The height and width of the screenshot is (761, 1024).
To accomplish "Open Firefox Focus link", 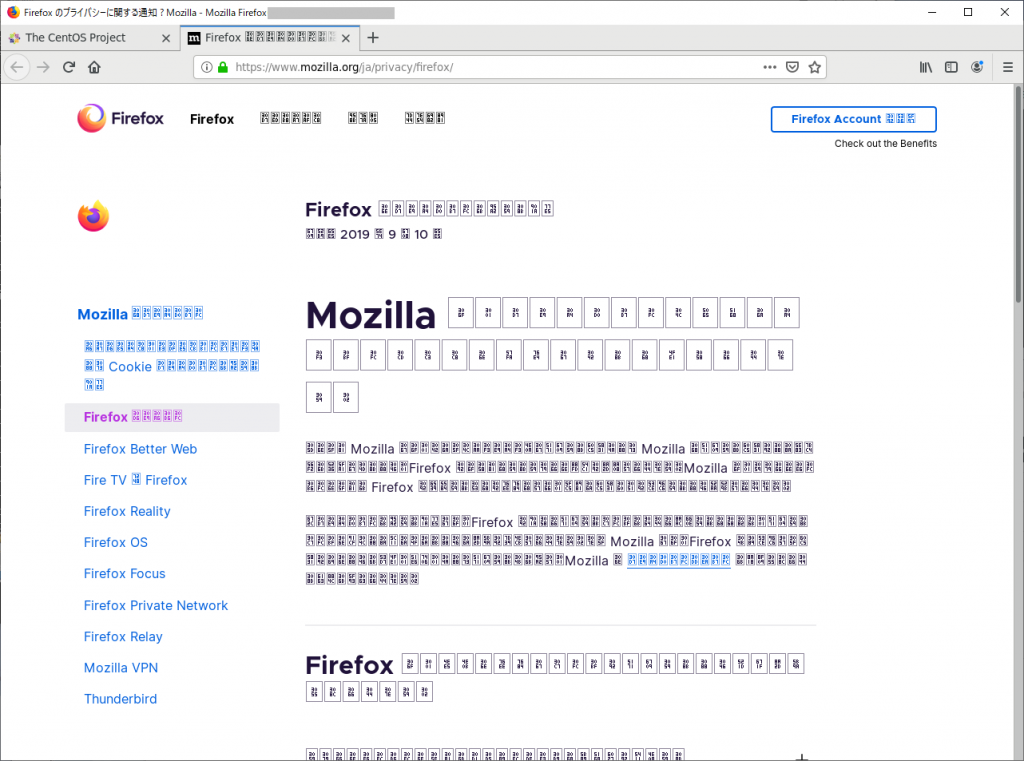I will tap(124, 574).
